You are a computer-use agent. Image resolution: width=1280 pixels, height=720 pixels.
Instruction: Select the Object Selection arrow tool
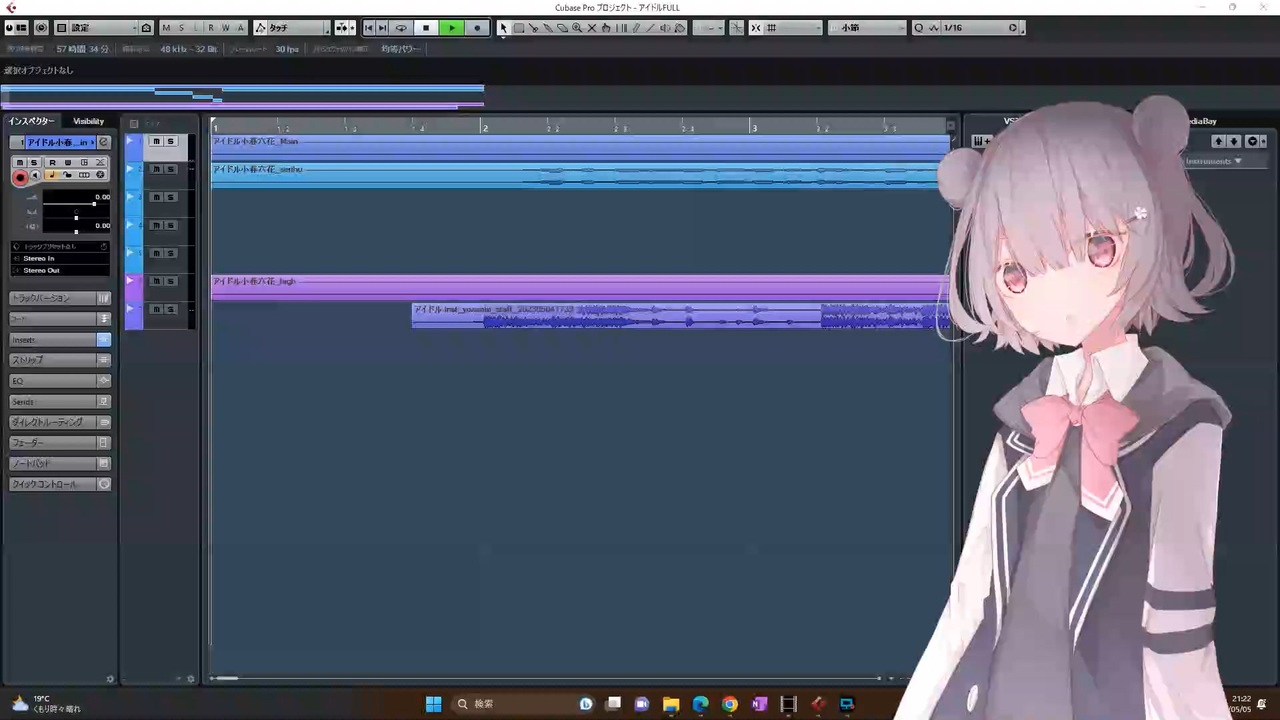503,28
